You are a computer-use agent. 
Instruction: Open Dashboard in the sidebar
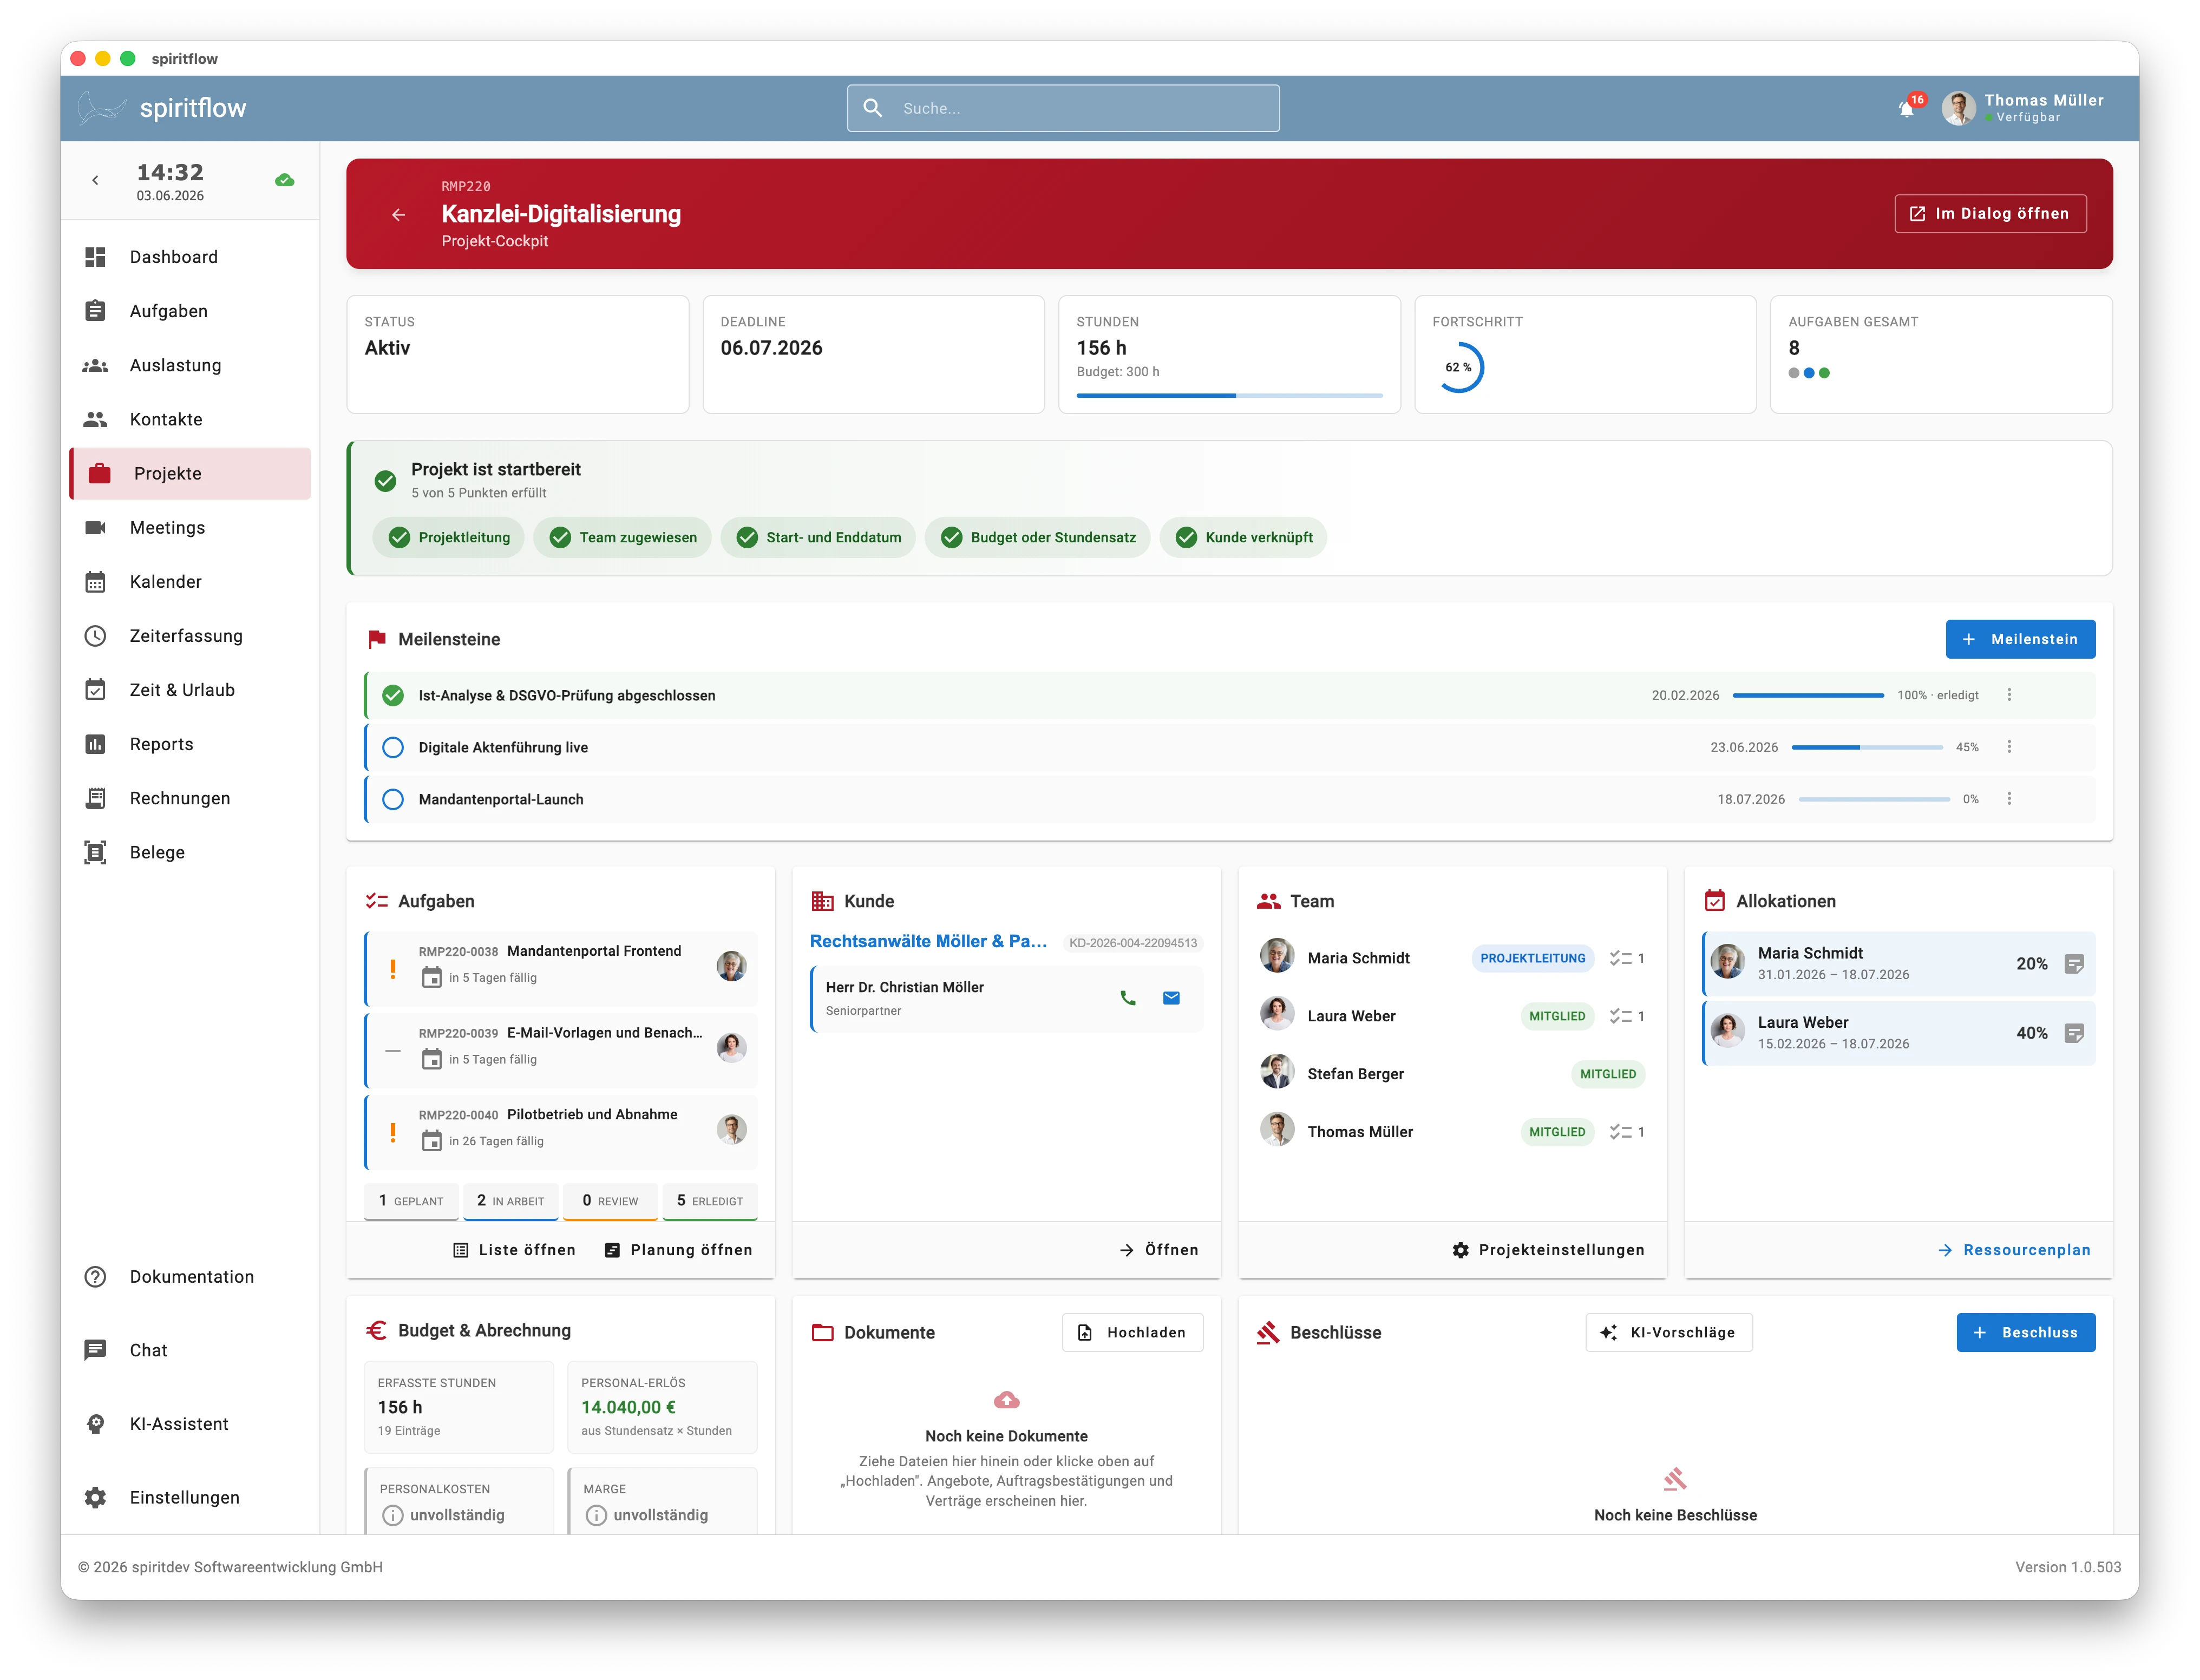190,257
